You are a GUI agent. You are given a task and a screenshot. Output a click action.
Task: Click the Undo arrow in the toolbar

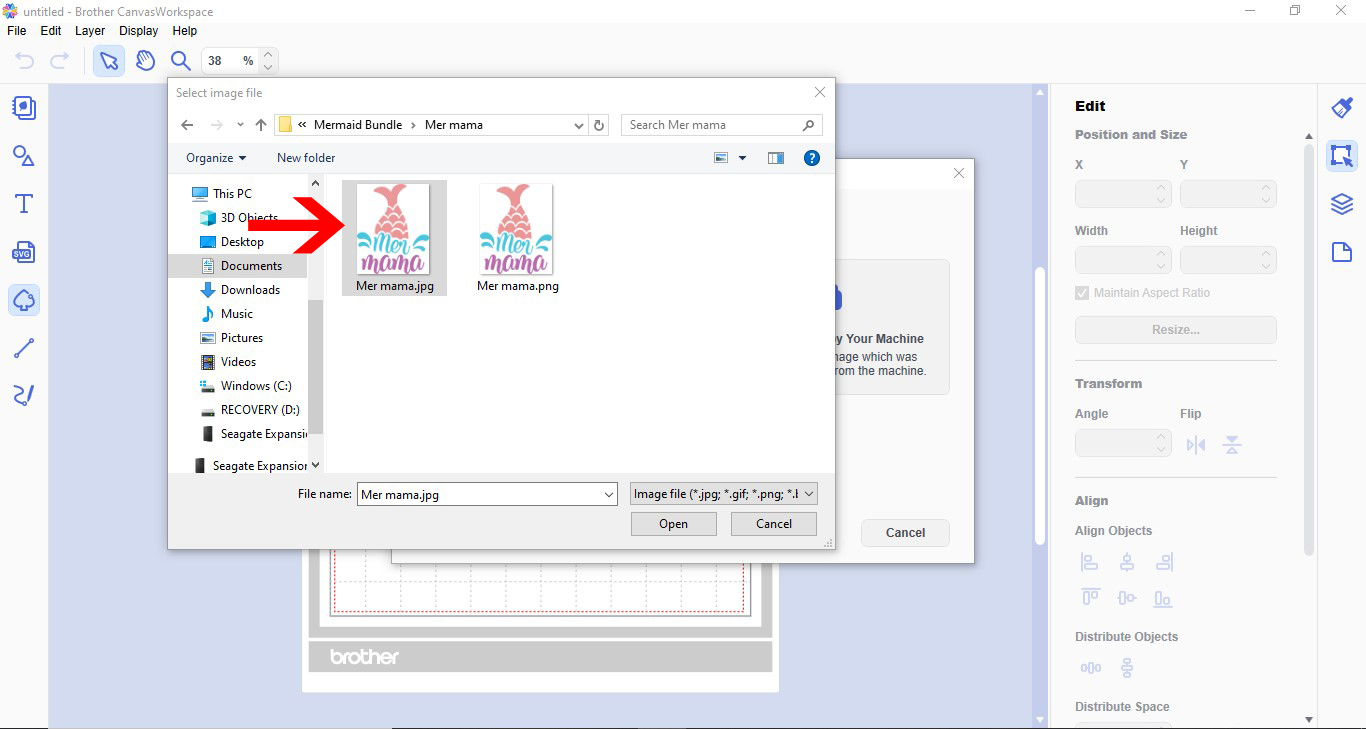pos(25,61)
